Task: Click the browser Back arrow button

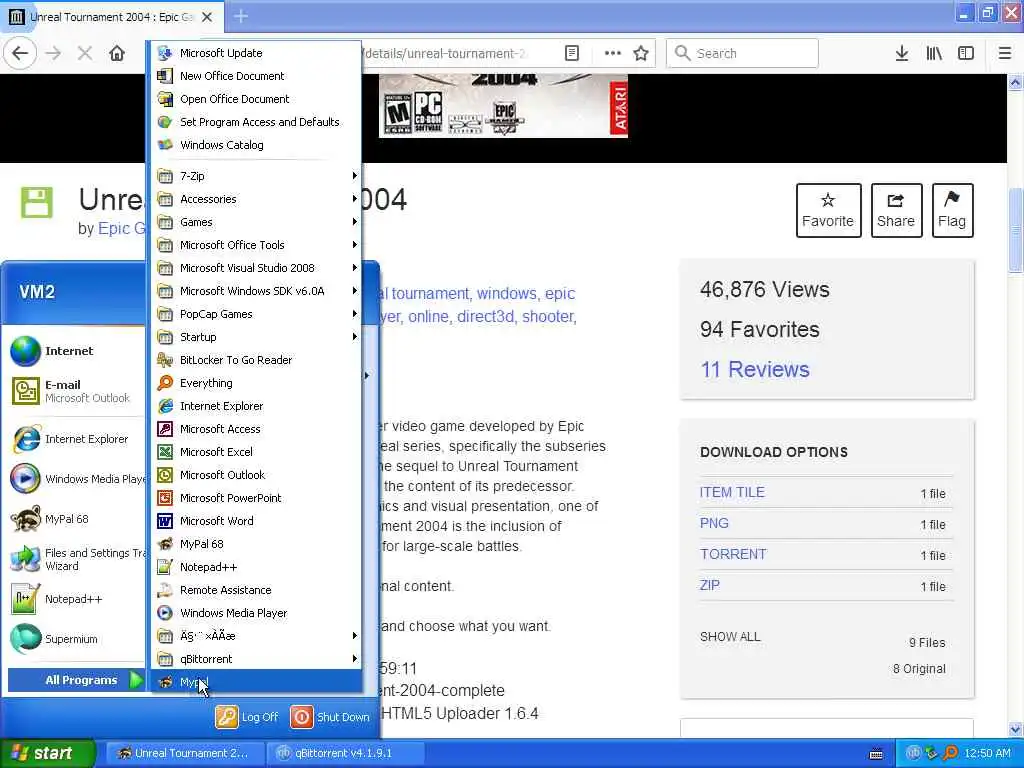Action: (20, 53)
